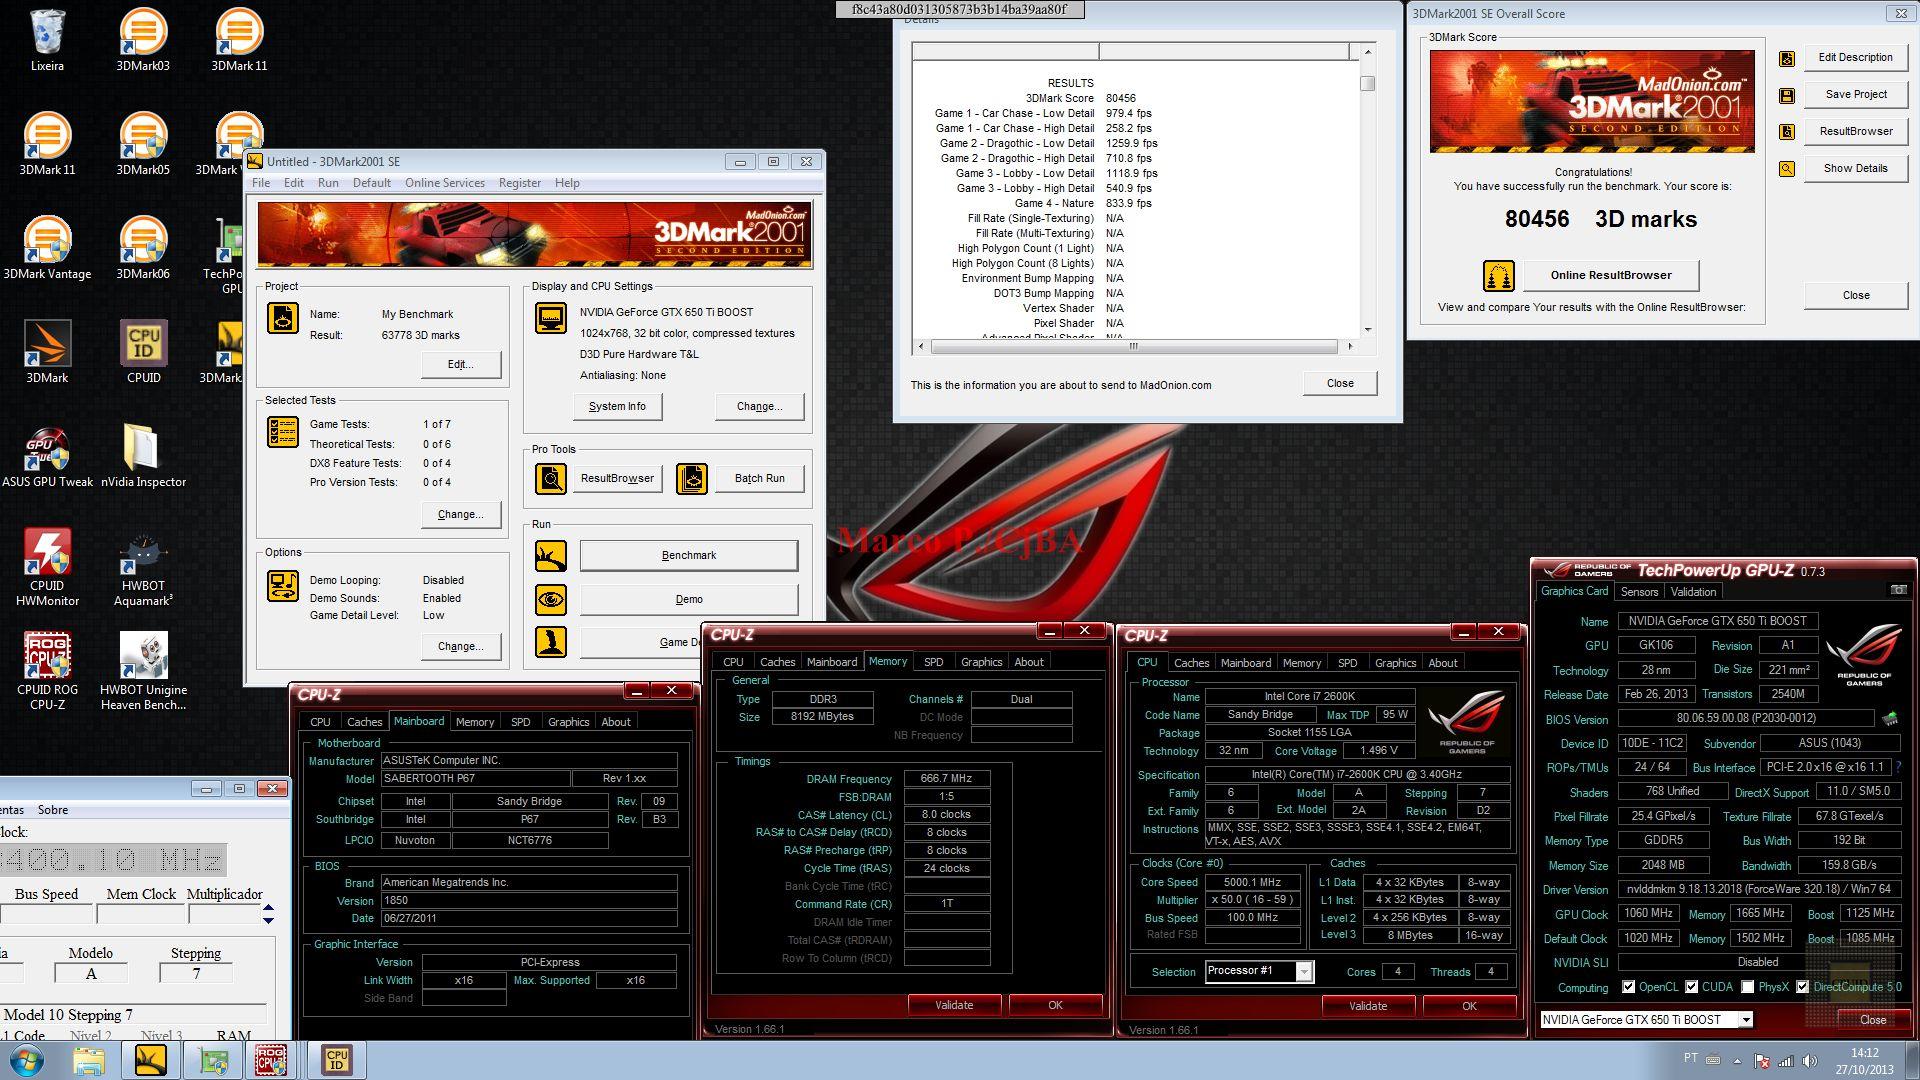Toggle the PhysX checkbox in GPU-Z
The height and width of the screenshot is (1080, 1920).
(1747, 987)
